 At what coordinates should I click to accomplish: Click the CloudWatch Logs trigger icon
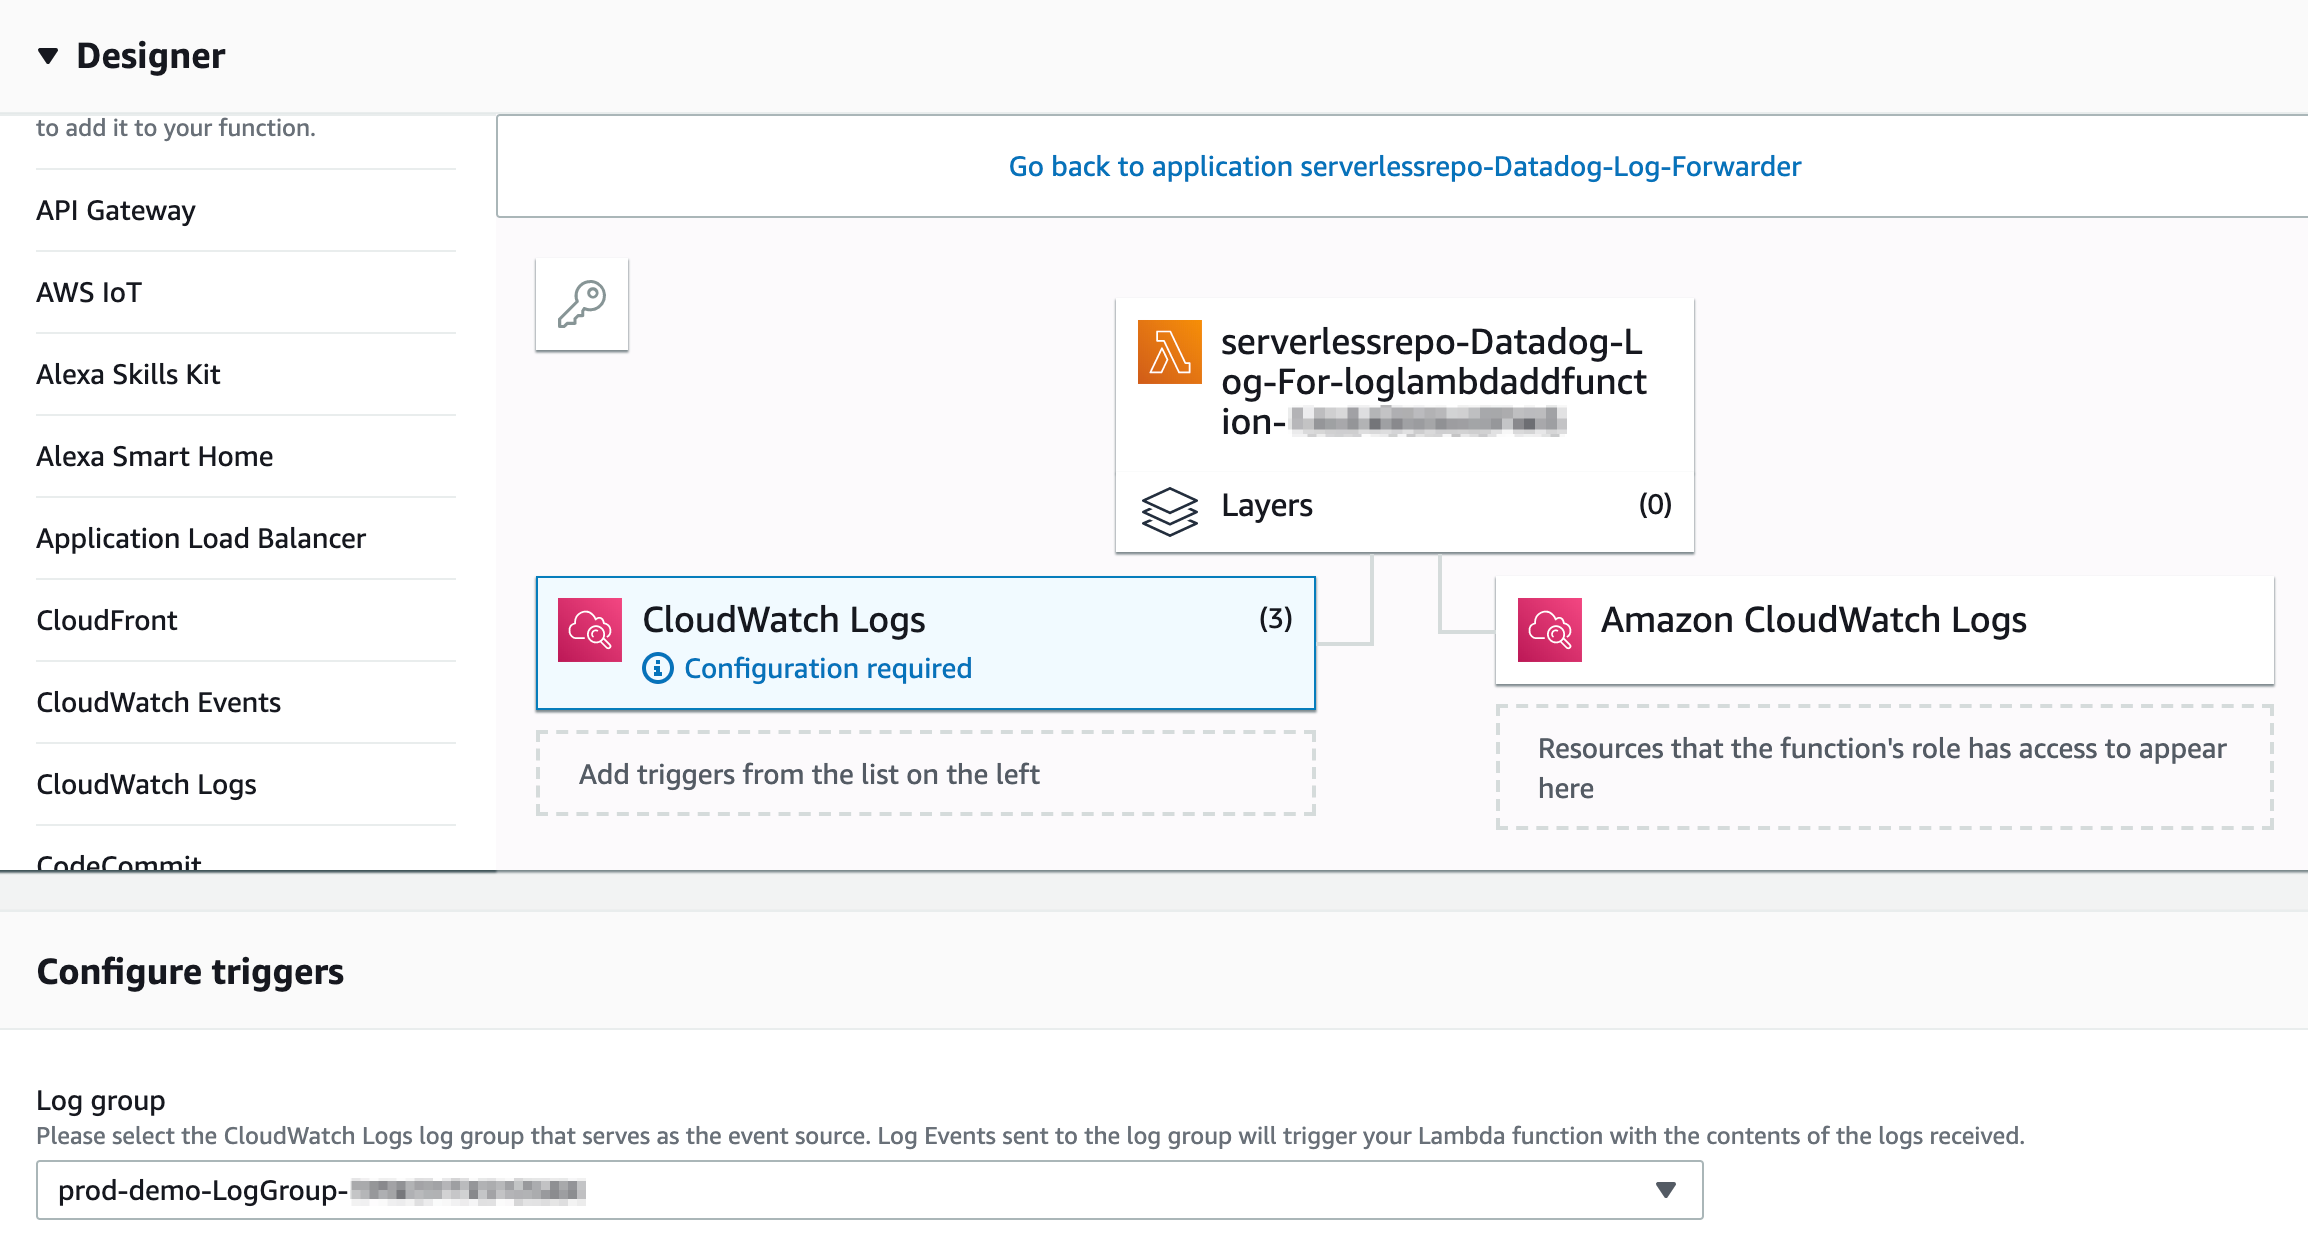tap(590, 630)
